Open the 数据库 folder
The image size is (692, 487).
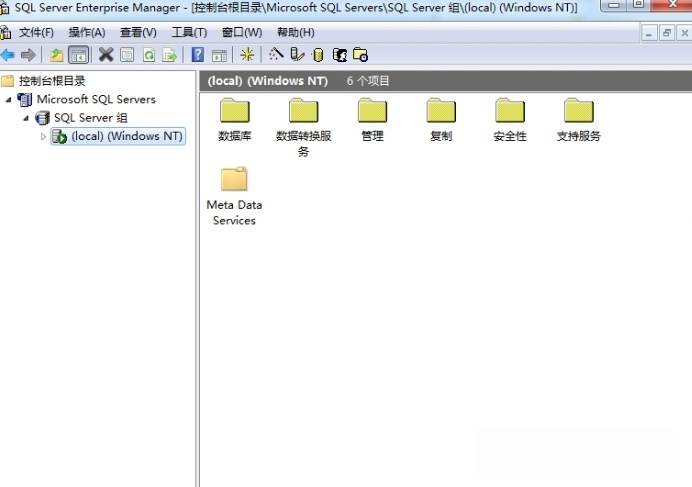(x=235, y=120)
